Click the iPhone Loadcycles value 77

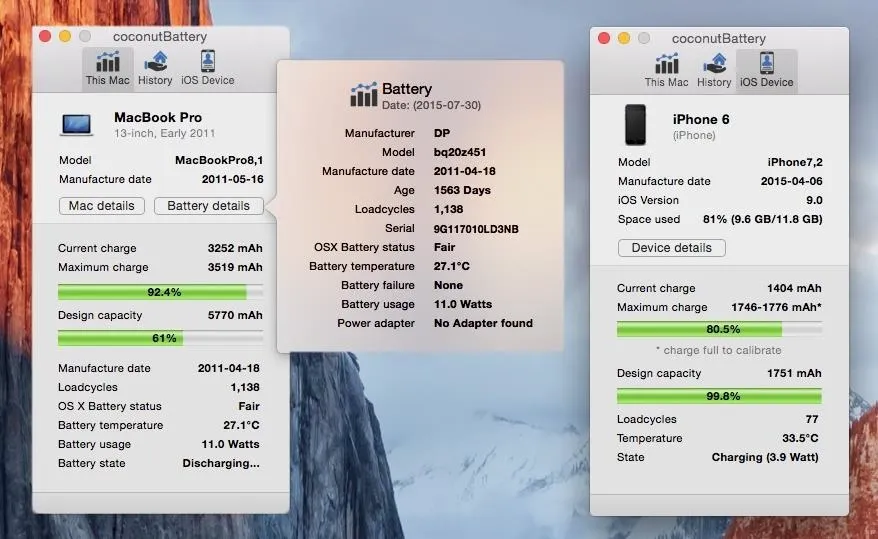812,419
